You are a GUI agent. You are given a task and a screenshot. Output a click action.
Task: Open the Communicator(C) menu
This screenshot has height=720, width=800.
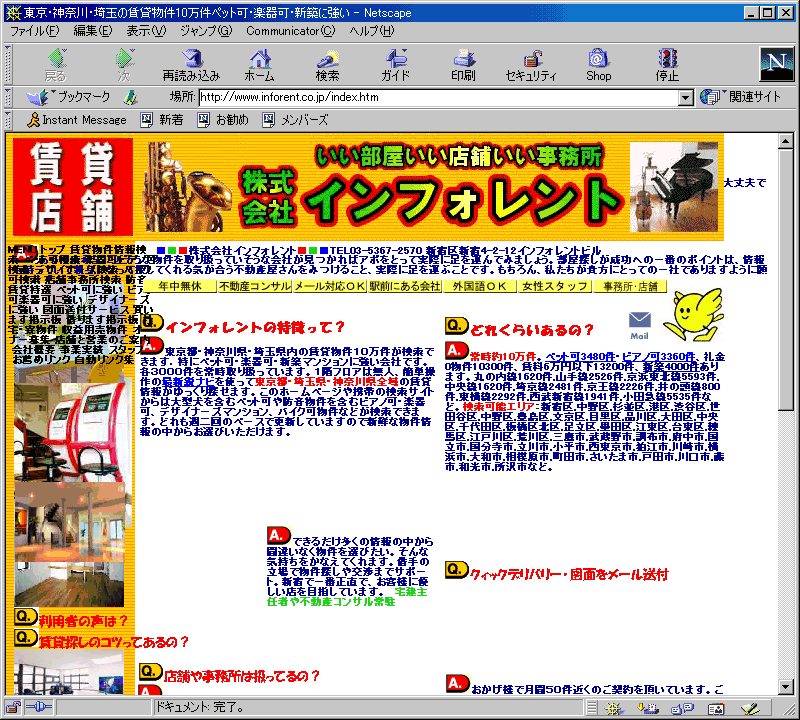click(291, 31)
